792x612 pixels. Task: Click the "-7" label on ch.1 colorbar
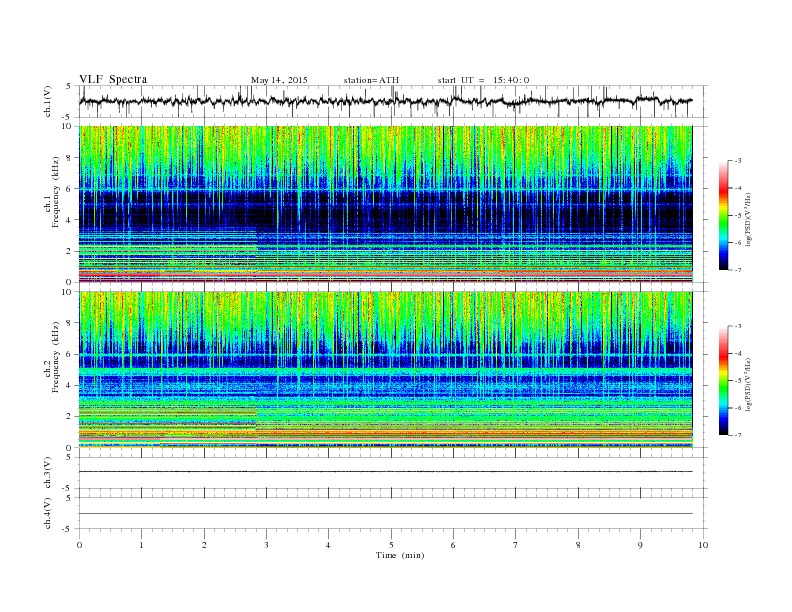pyautogui.click(x=738, y=270)
